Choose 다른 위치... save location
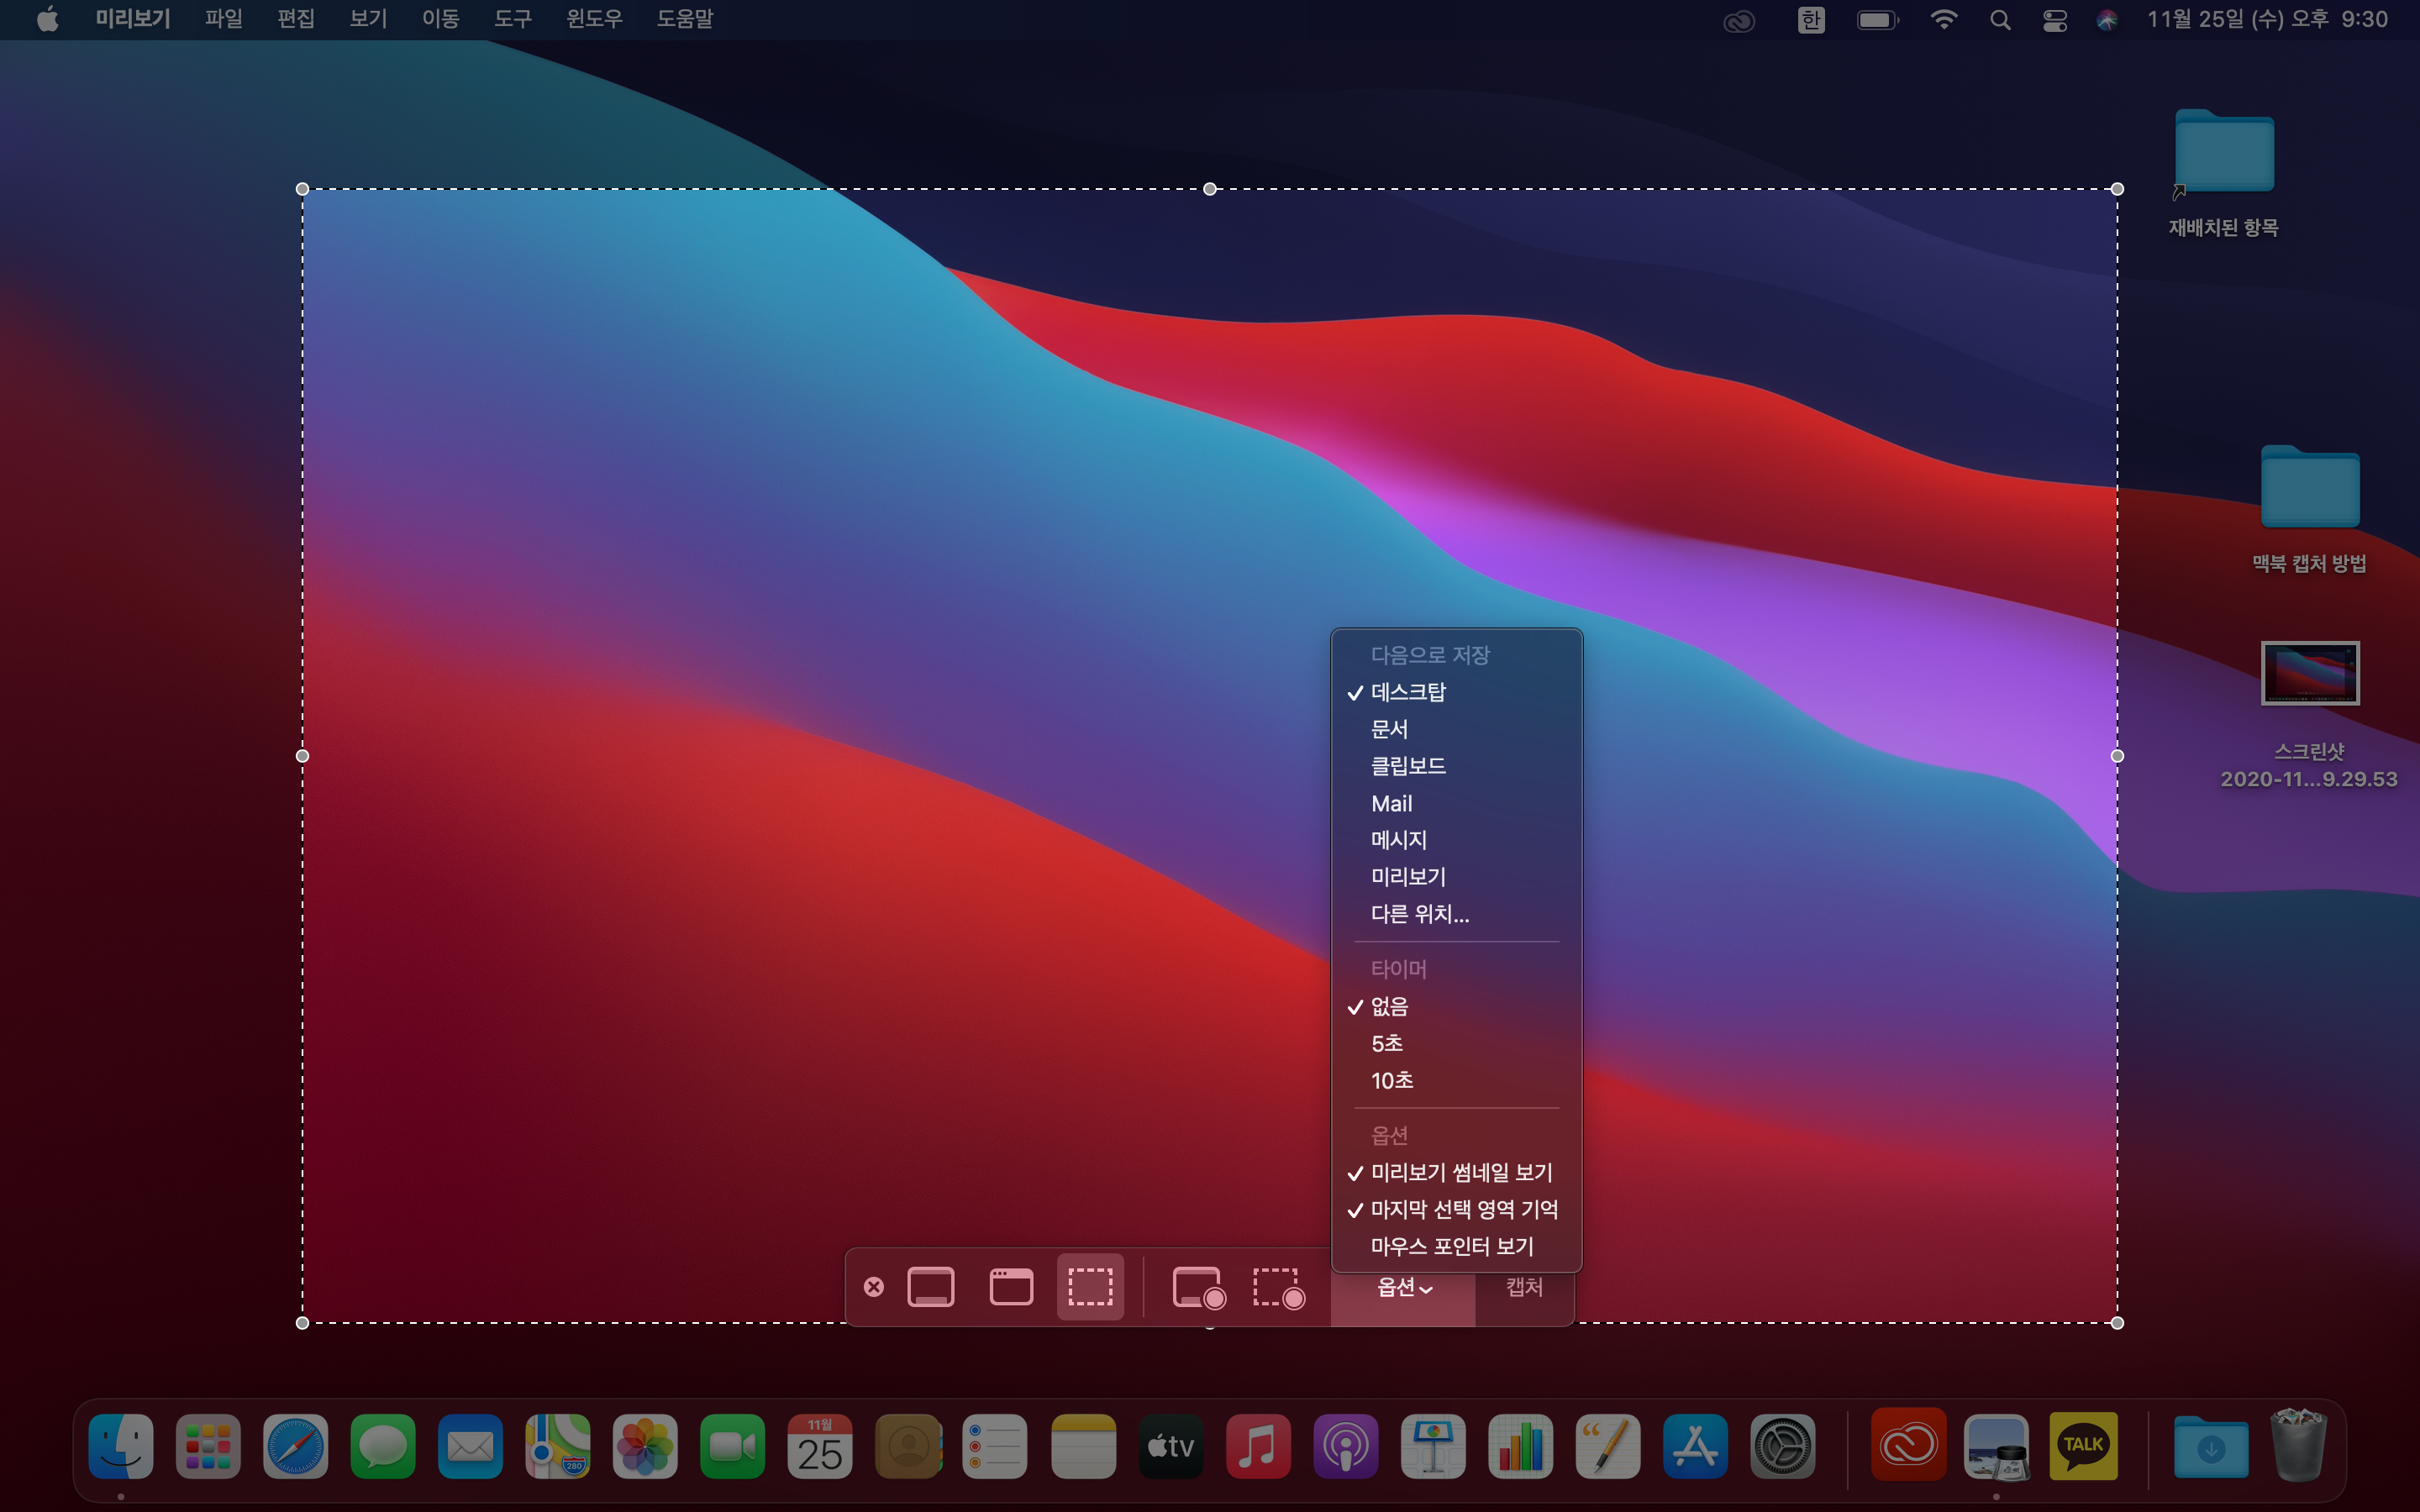The height and width of the screenshot is (1512, 2420). pyautogui.click(x=1420, y=913)
